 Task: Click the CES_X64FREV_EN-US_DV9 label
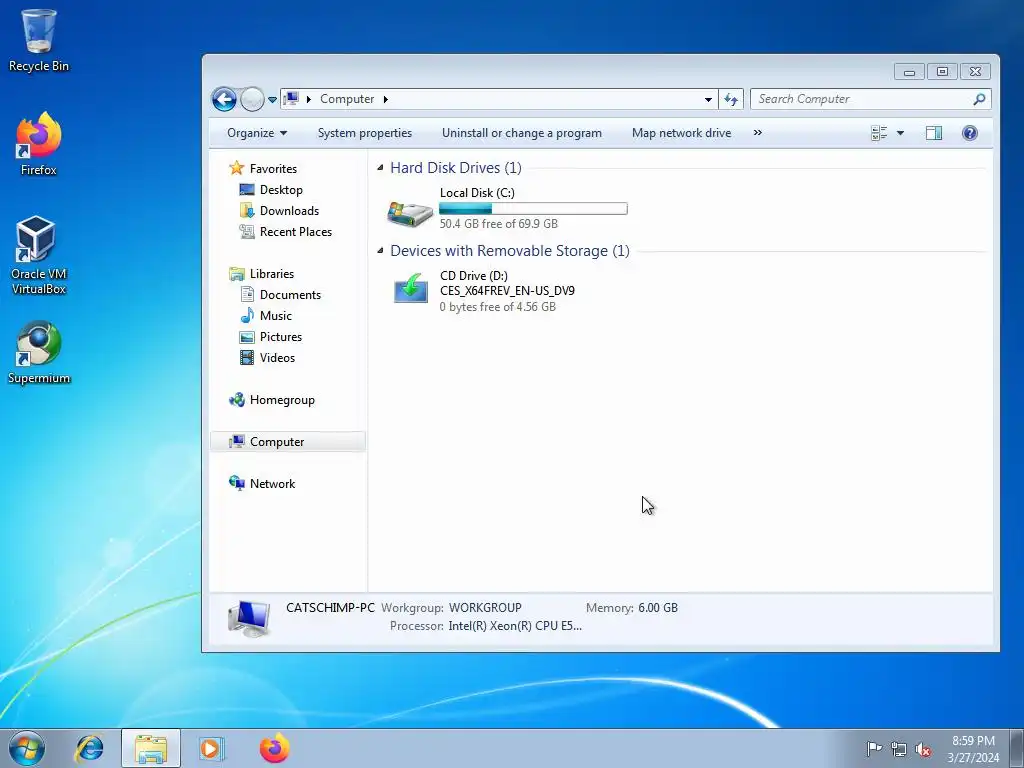point(507,291)
